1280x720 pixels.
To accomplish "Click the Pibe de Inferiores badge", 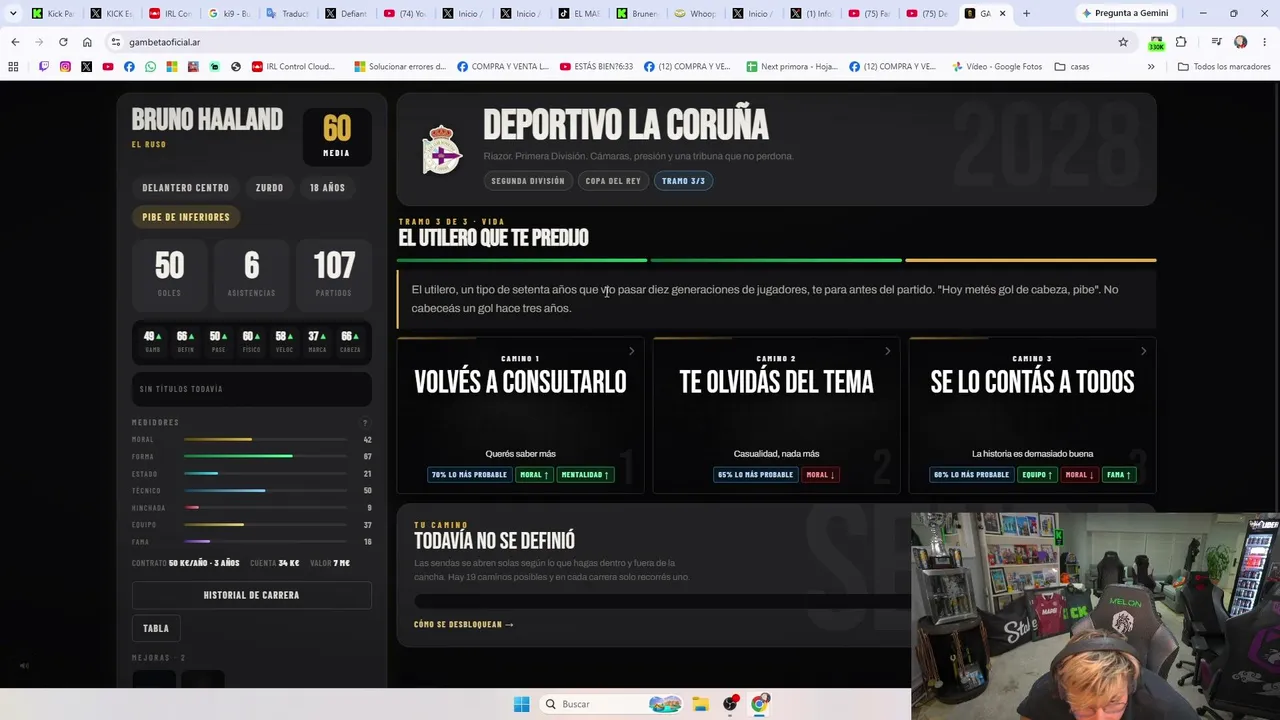I will pos(186,217).
